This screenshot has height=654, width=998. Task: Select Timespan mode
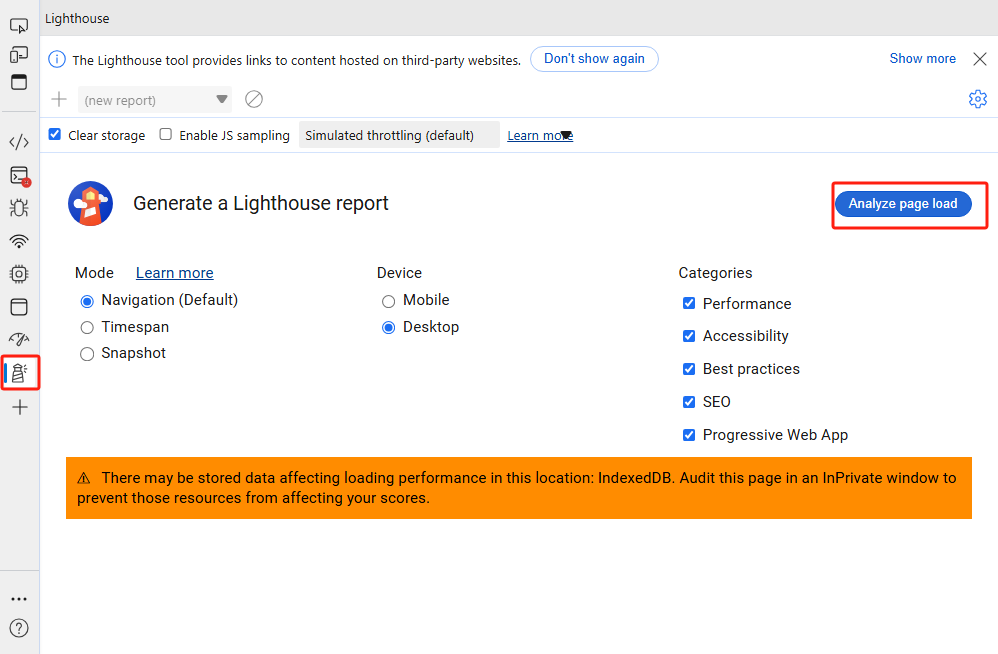(x=87, y=328)
